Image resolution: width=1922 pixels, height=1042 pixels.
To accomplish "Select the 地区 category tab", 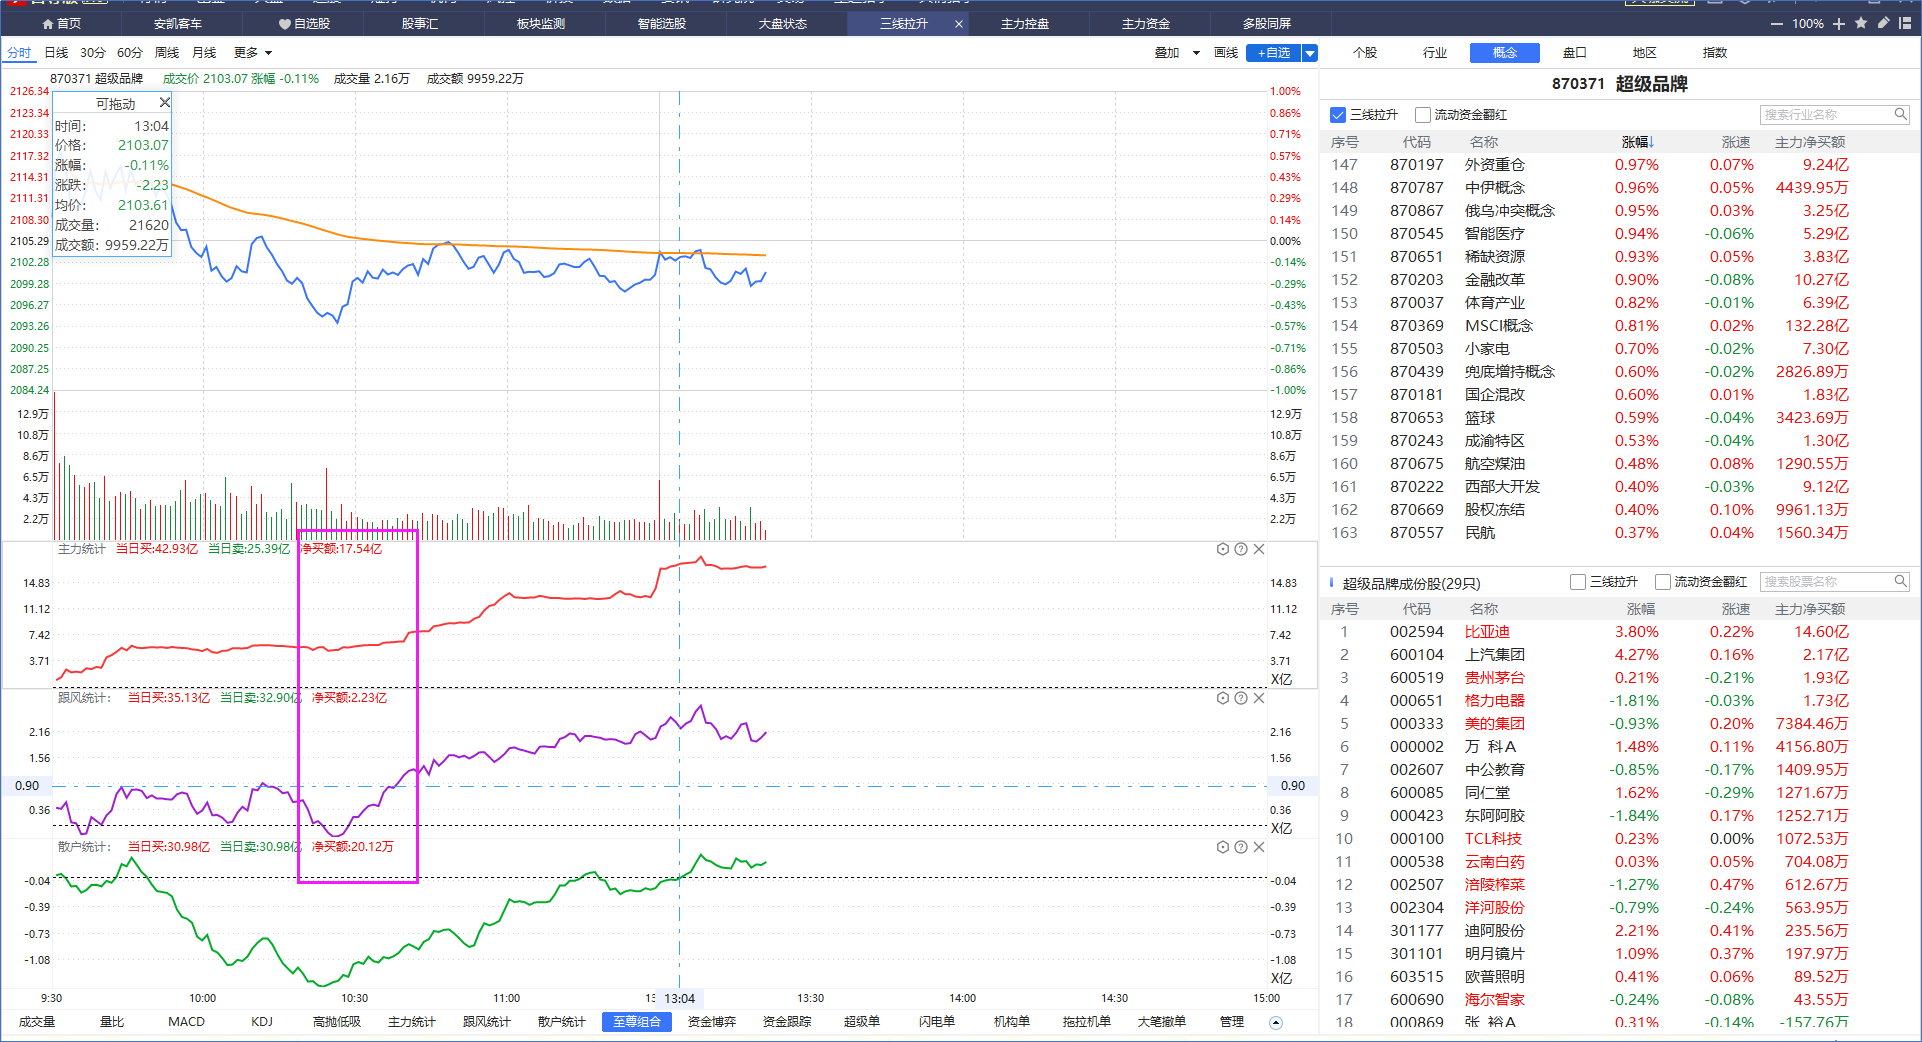I will pyautogui.click(x=1645, y=53).
